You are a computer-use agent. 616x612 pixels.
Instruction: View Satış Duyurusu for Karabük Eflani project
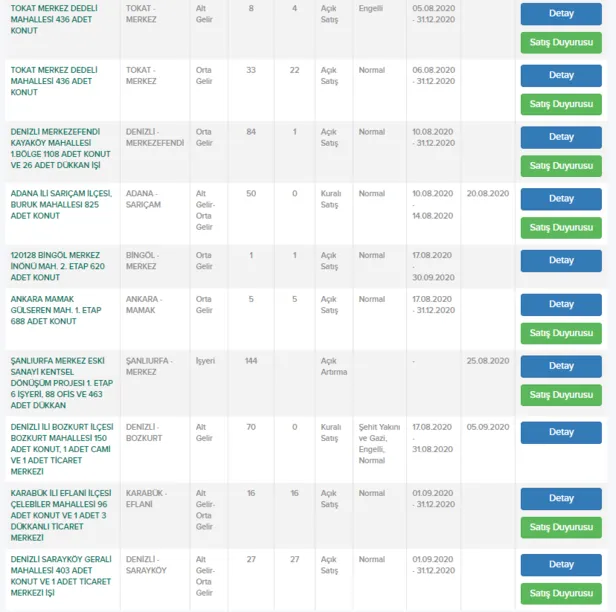pos(561,527)
